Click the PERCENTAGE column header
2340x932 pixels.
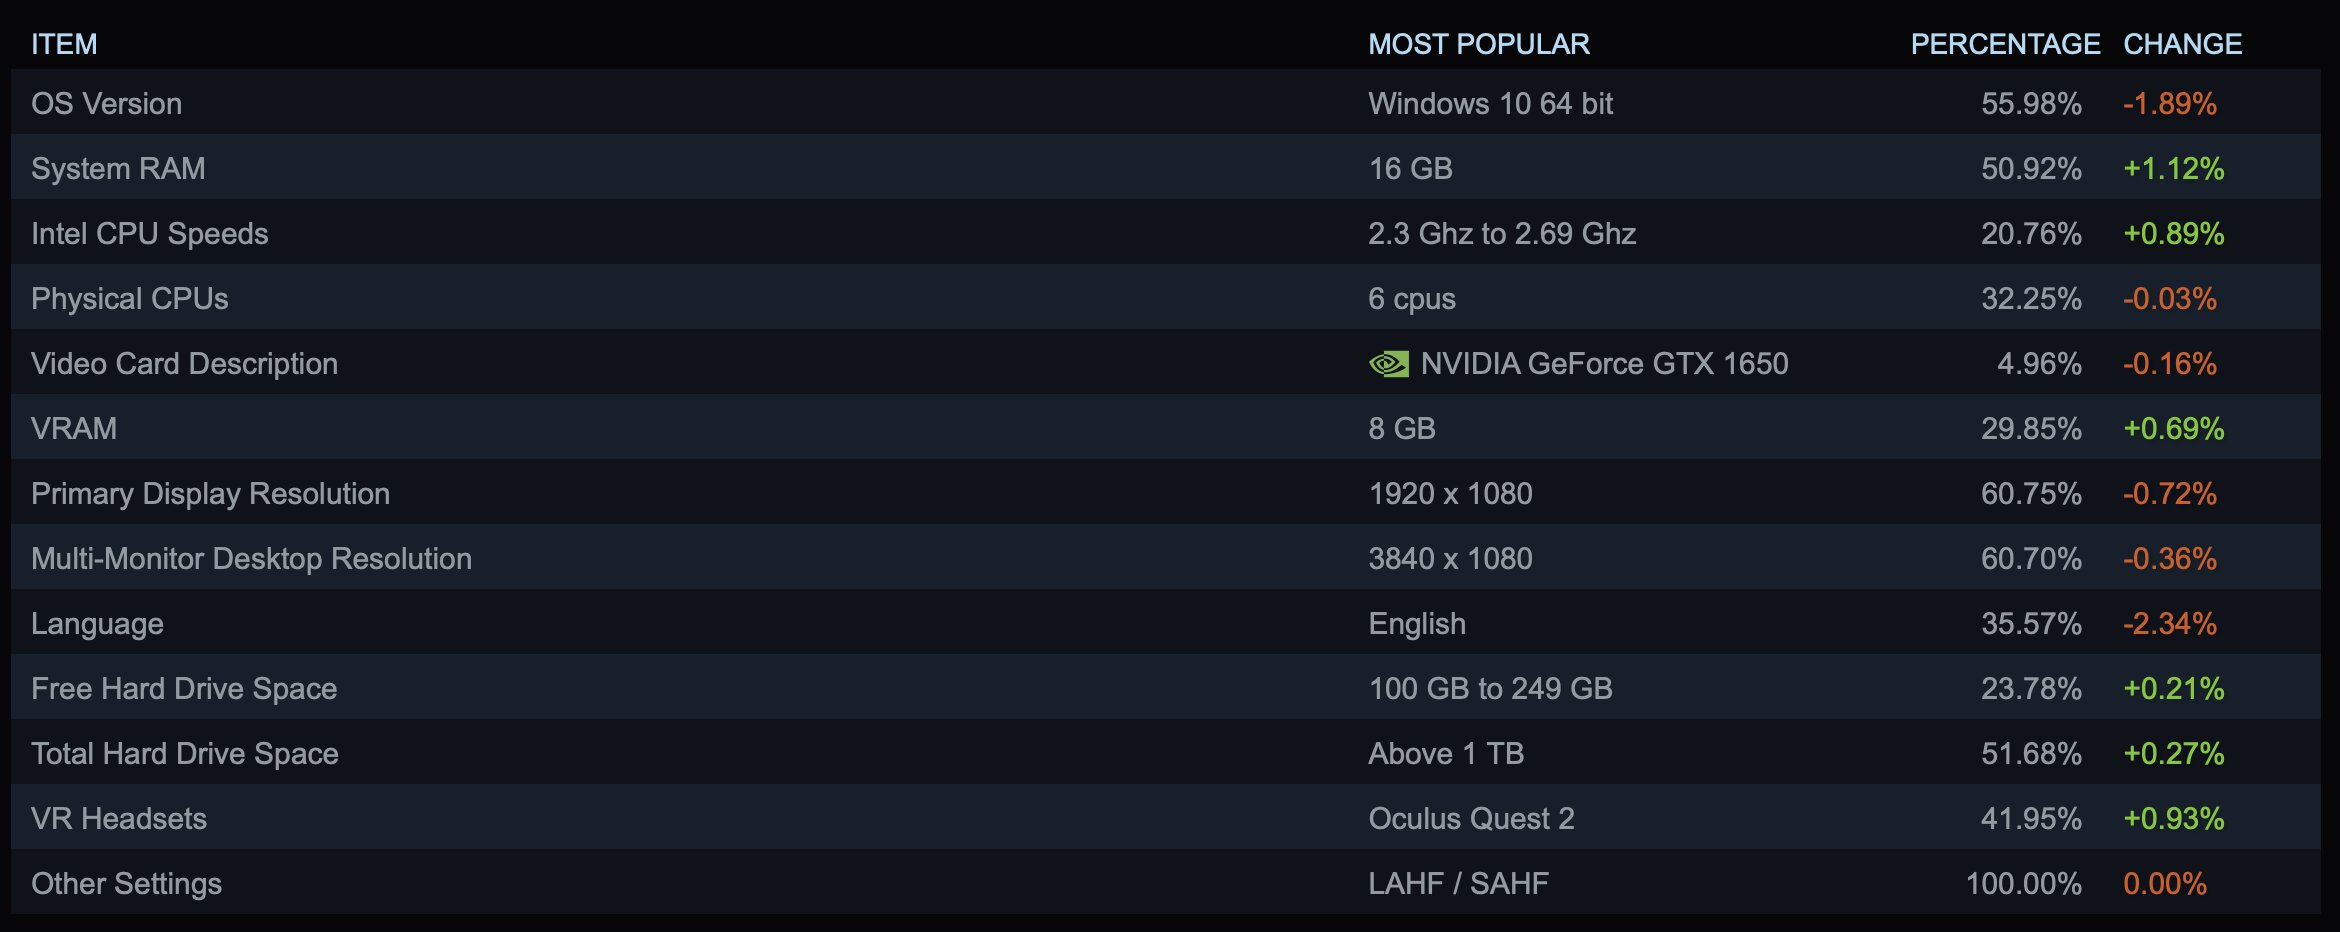[x=2005, y=44]
